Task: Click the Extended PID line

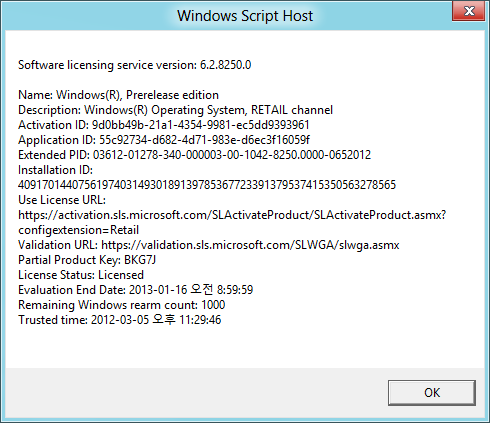Action: pyautogui.click(x=194, y=155)
